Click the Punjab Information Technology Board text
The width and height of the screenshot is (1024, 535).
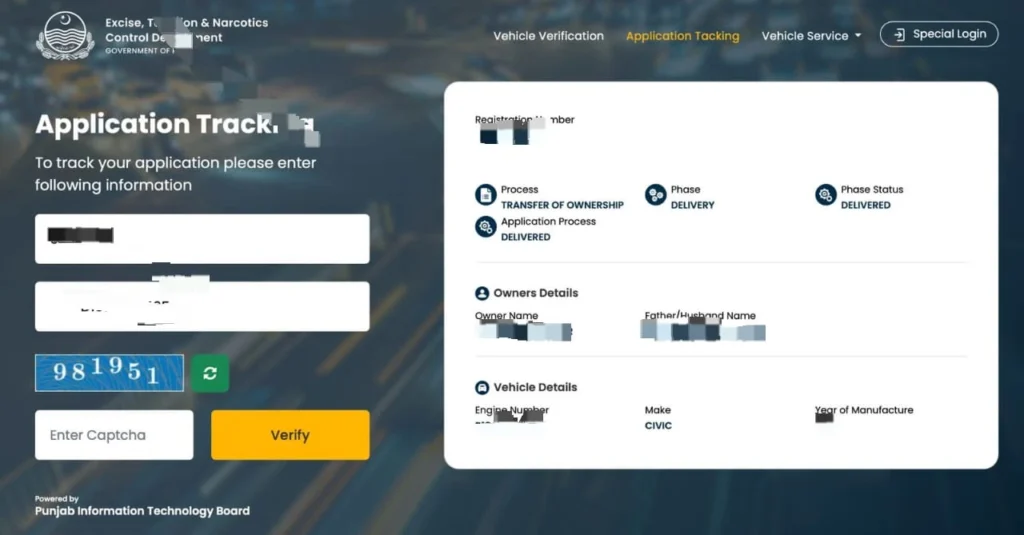coord(142,511)
